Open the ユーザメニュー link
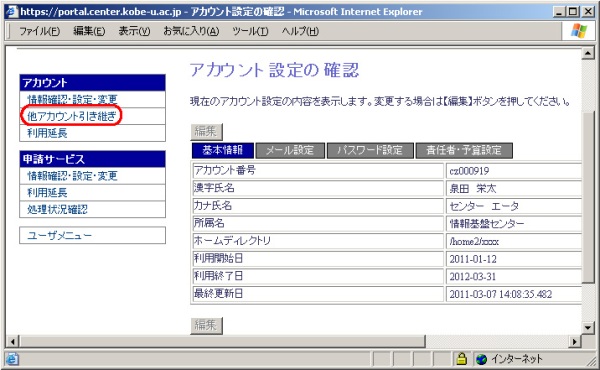This screenshot has width=600, height=370. pos(60,235)
